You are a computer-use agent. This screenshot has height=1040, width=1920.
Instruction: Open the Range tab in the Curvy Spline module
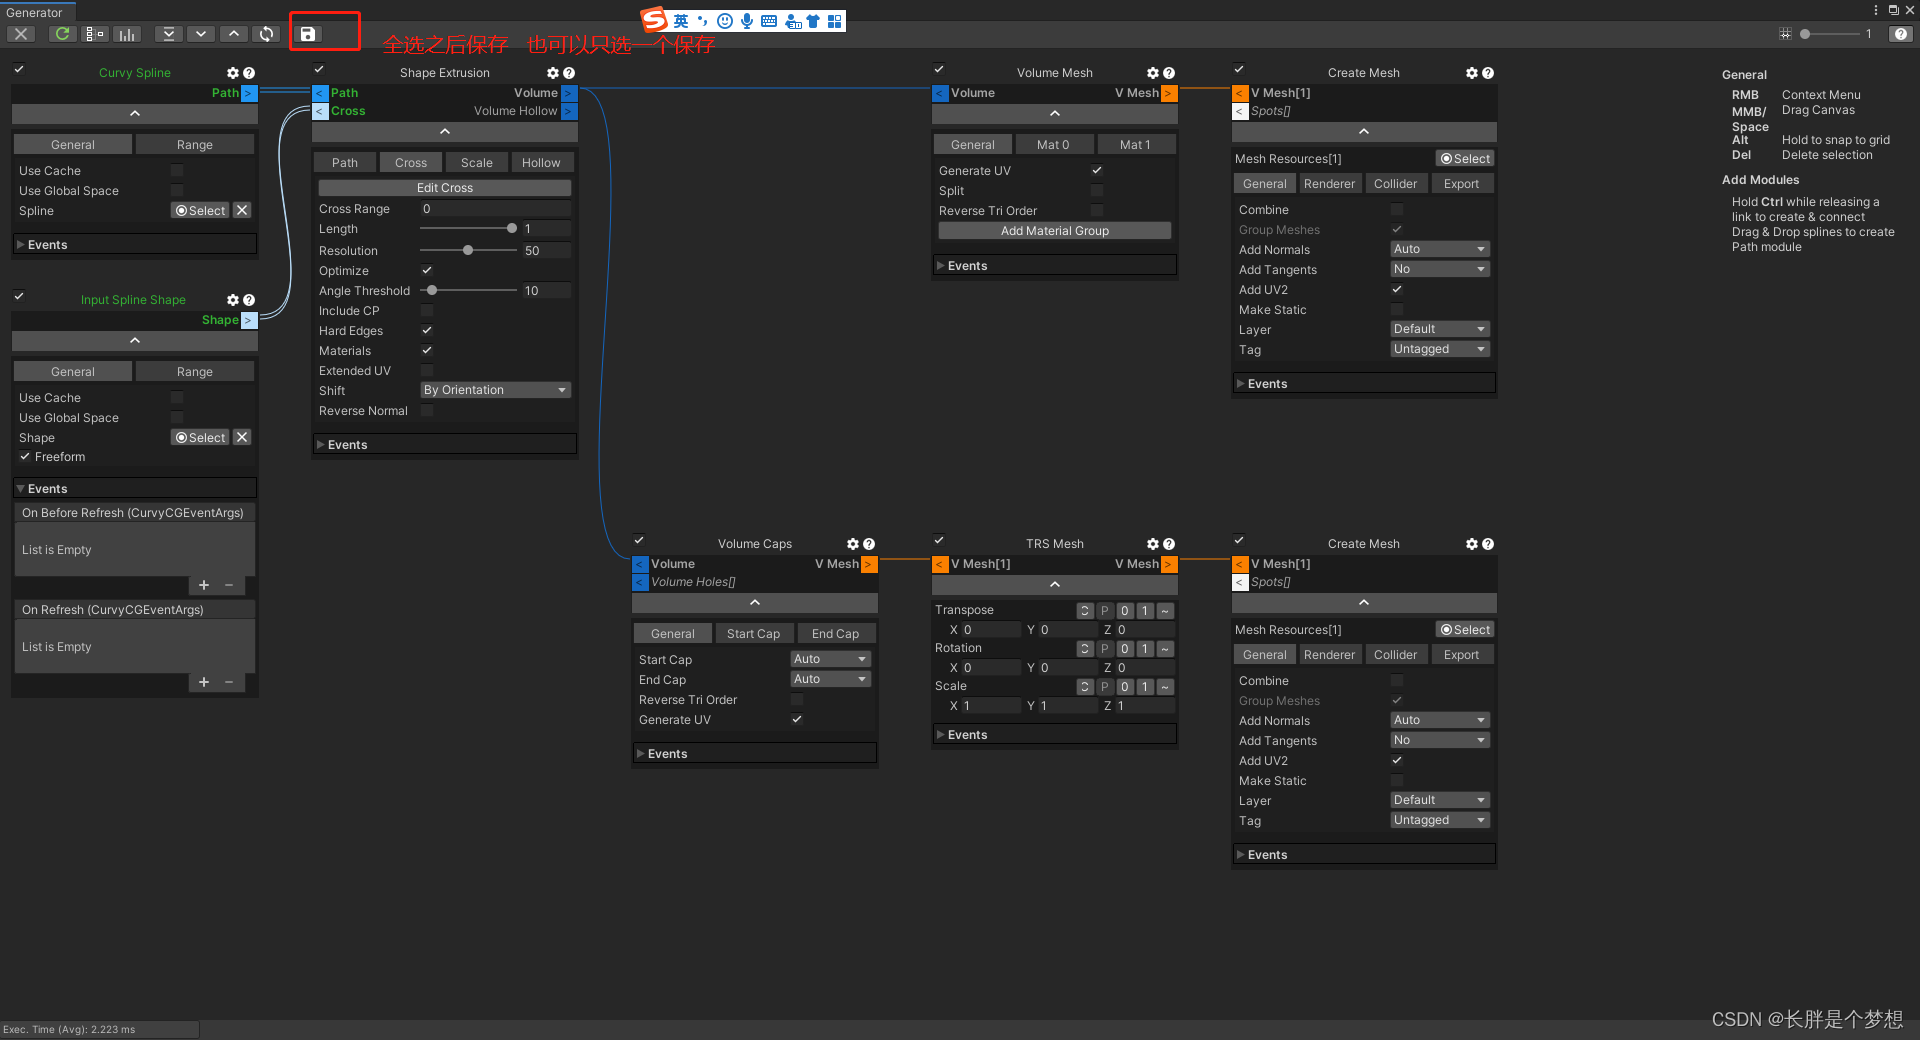pyautogui.click(x=195, y=144)
